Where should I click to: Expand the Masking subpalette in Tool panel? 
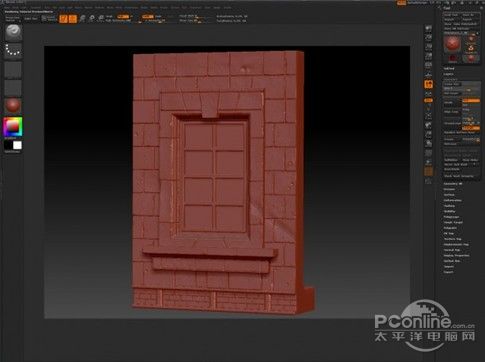click(x=450, y=206)
